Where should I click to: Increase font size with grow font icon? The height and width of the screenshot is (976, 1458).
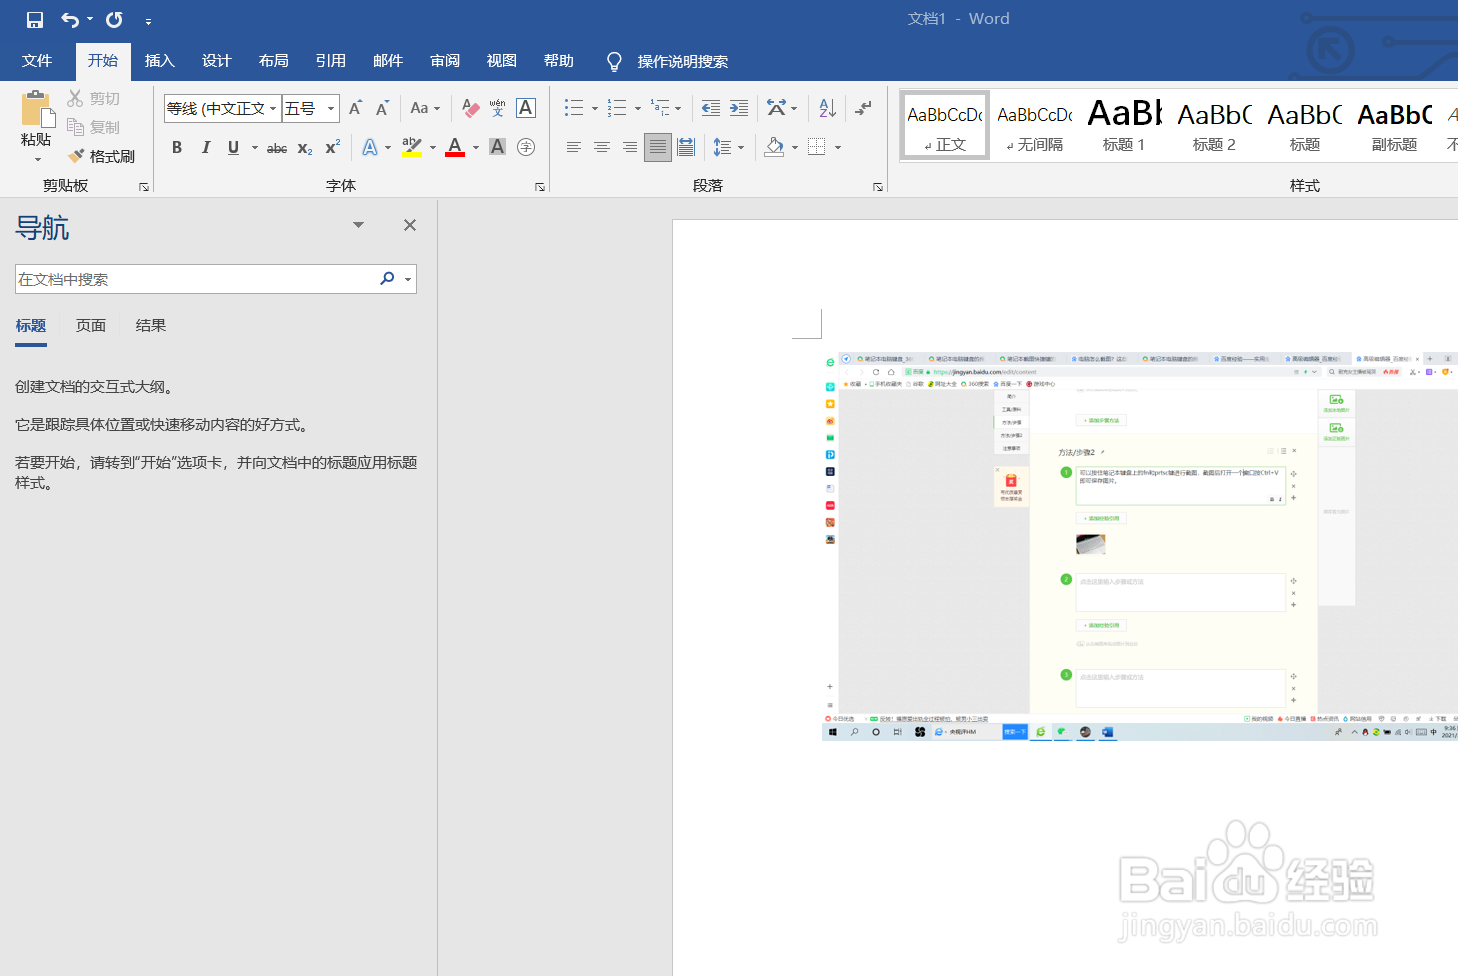coord(355,108)
